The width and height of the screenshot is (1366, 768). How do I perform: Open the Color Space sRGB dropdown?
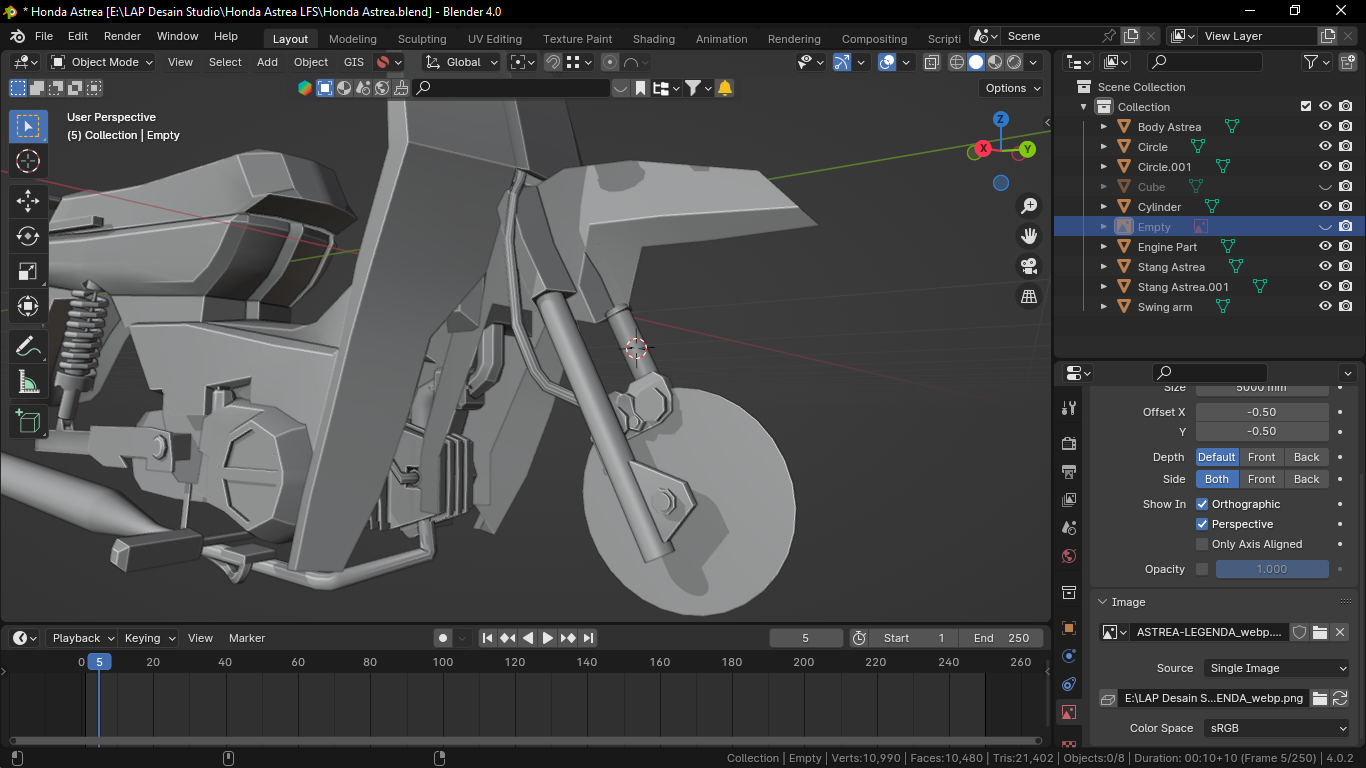(1276, 728)
